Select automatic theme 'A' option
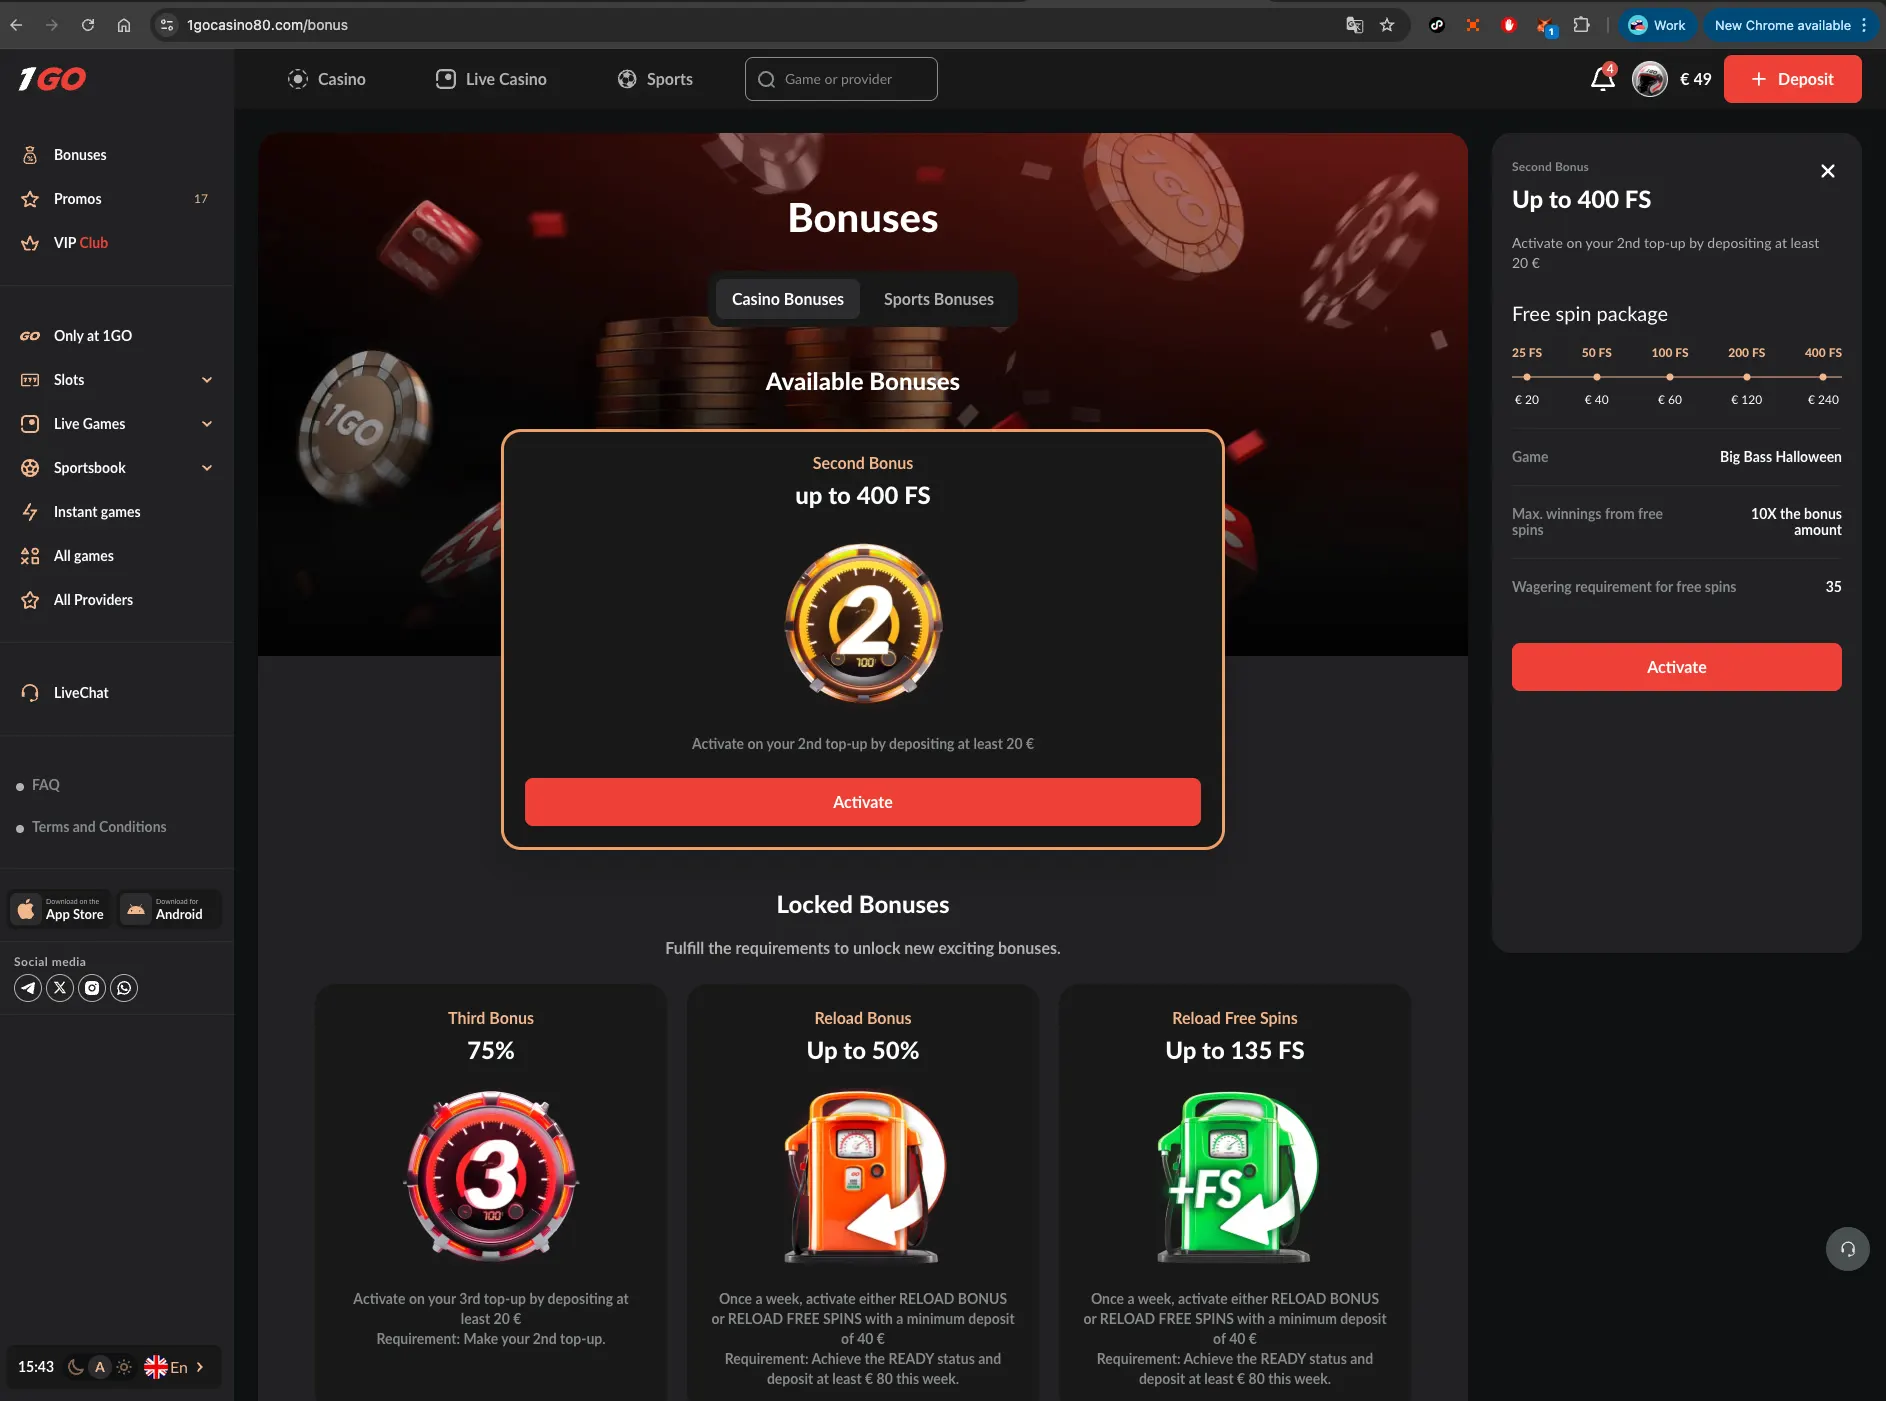This screenshot has height=1401, width=1886. pos(99,1367)
